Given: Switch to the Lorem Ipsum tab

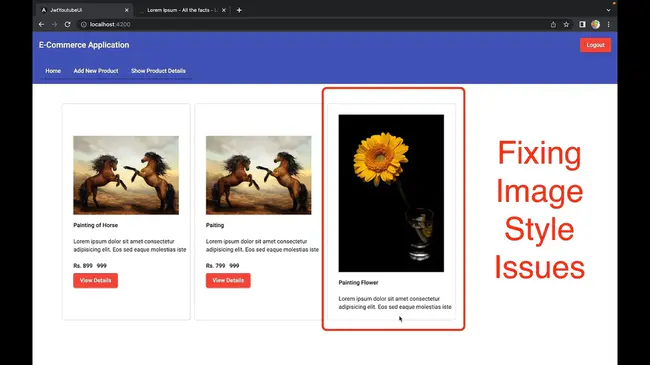Looking at the screenshot, I should 182,10.
